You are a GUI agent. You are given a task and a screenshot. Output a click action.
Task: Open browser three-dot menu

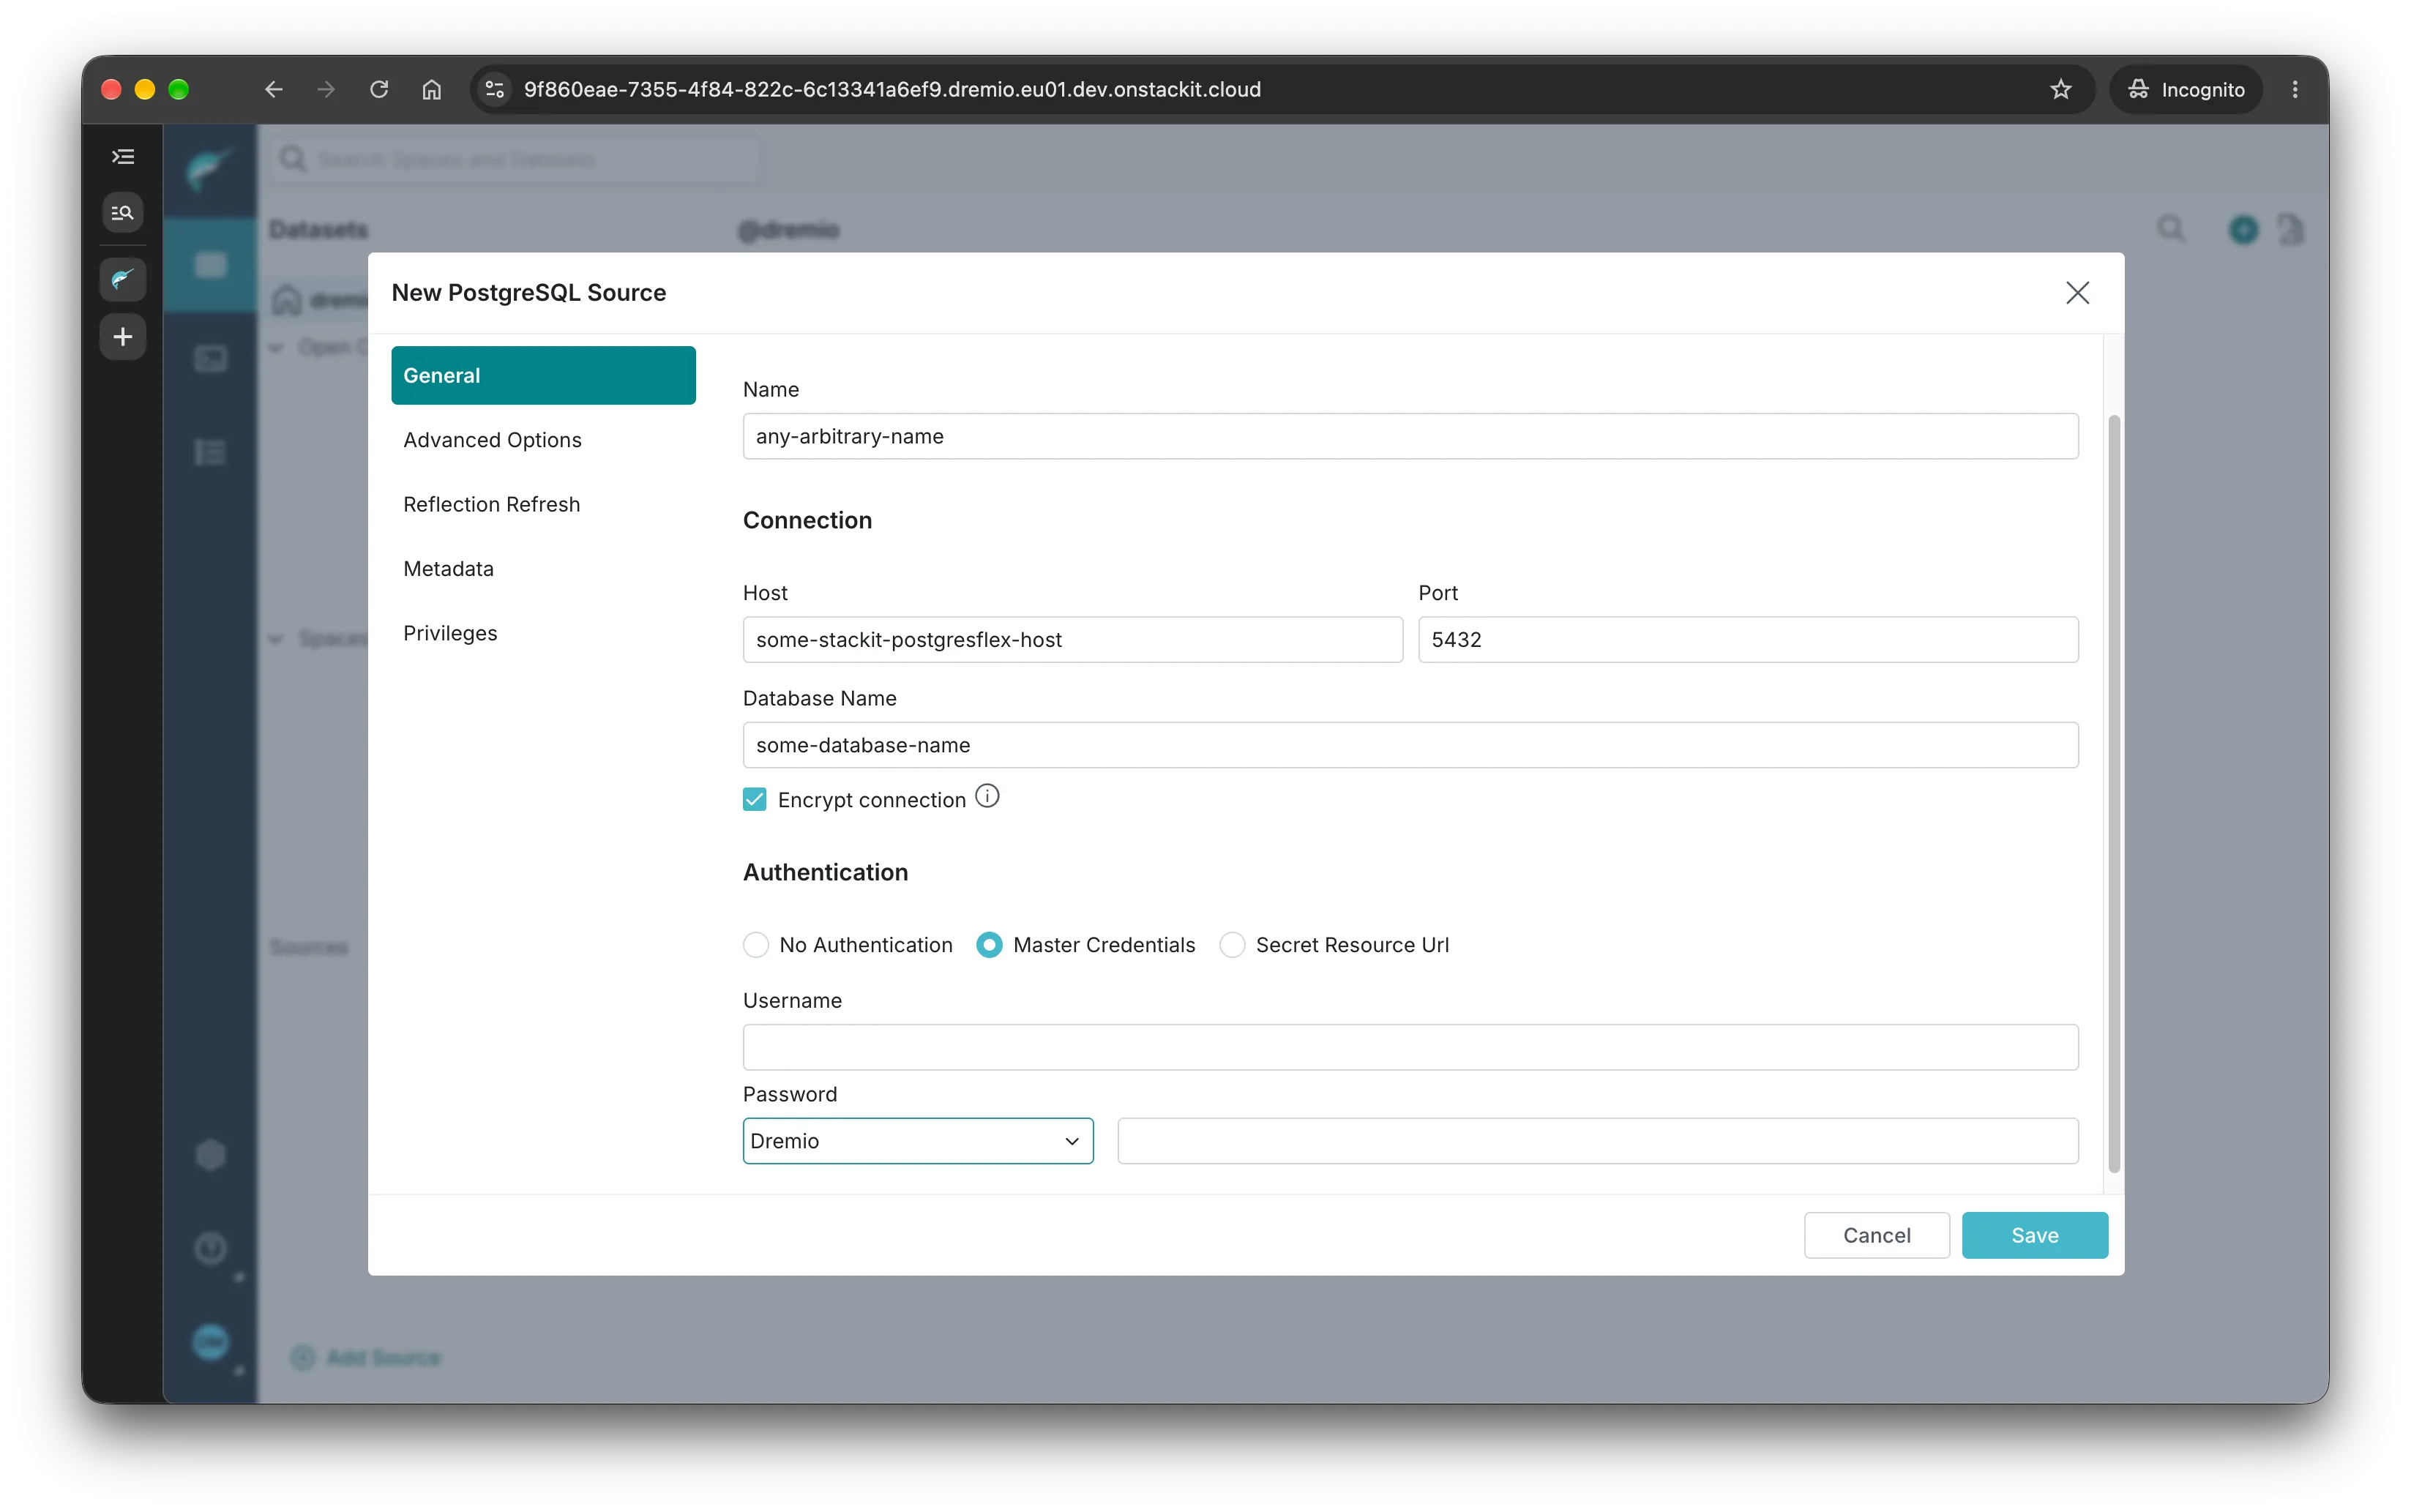pos(2294,89)
